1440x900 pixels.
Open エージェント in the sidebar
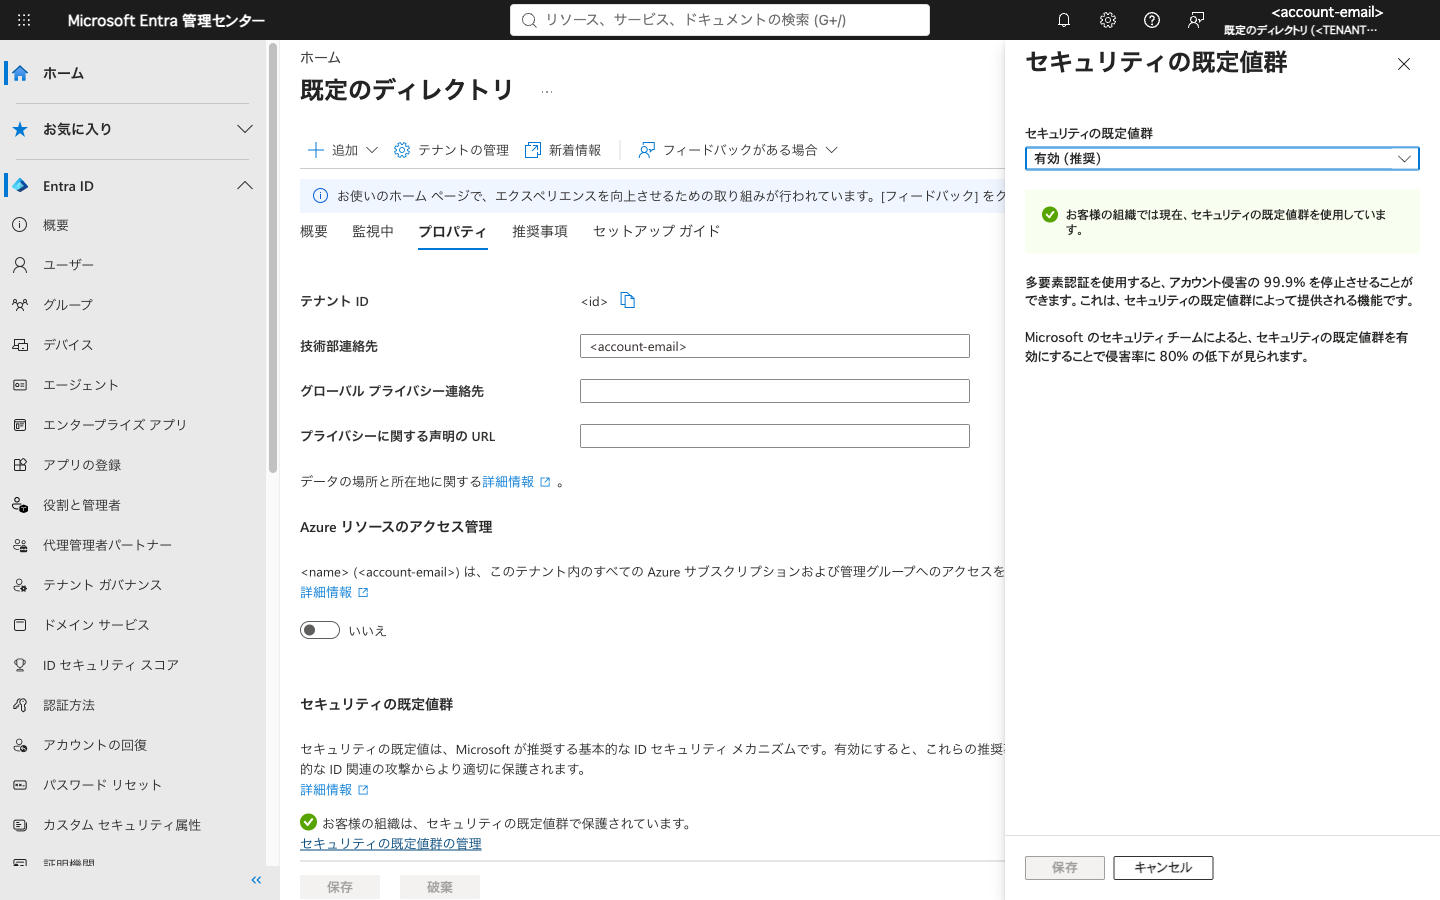pos(133,385)
